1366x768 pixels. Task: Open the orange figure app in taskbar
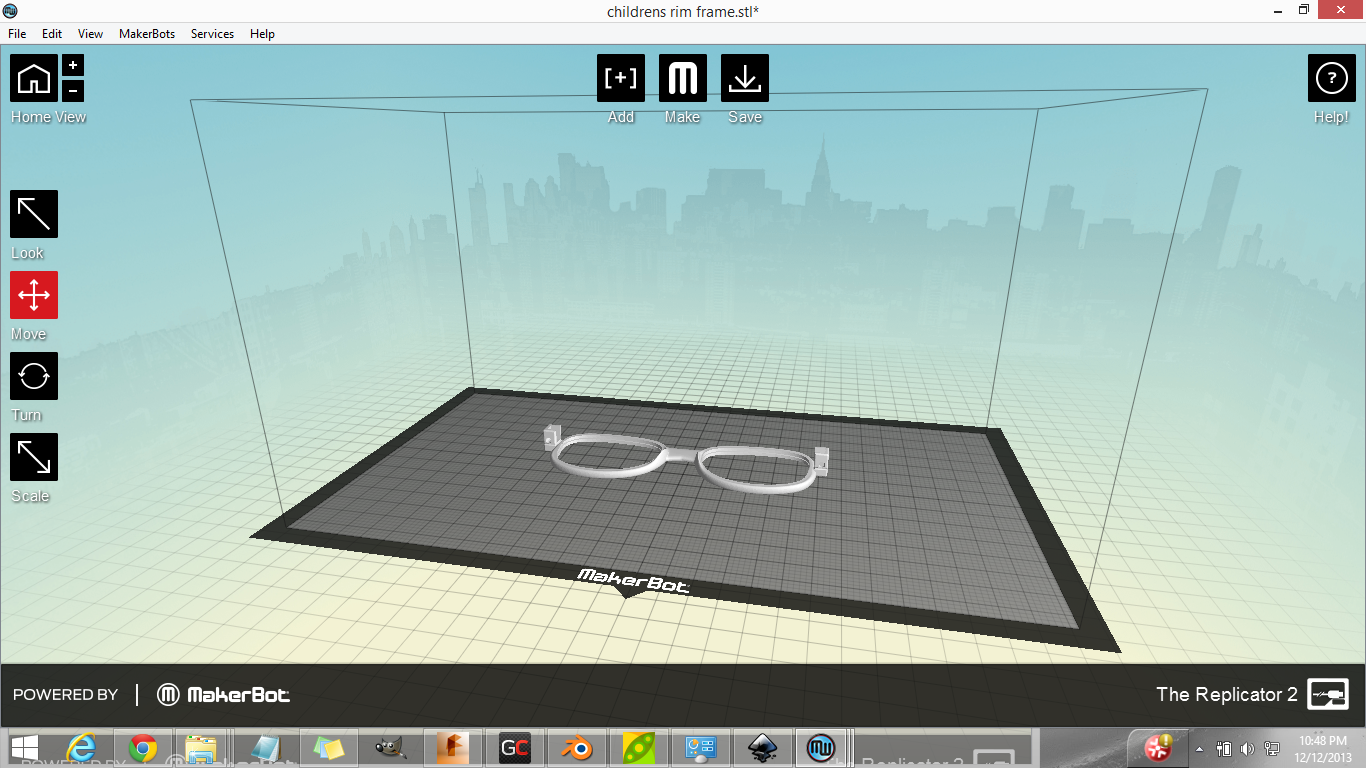(x=453, y=748)
